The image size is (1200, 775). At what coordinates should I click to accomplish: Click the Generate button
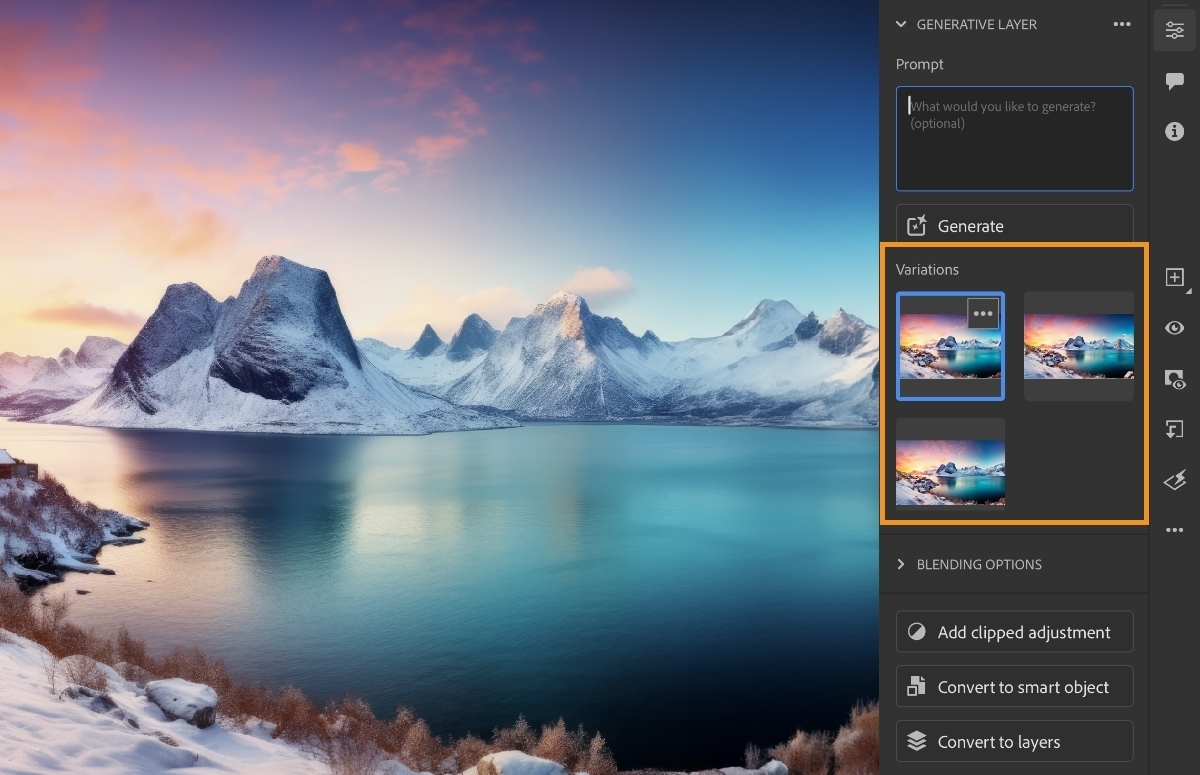tap(1014, 226)
